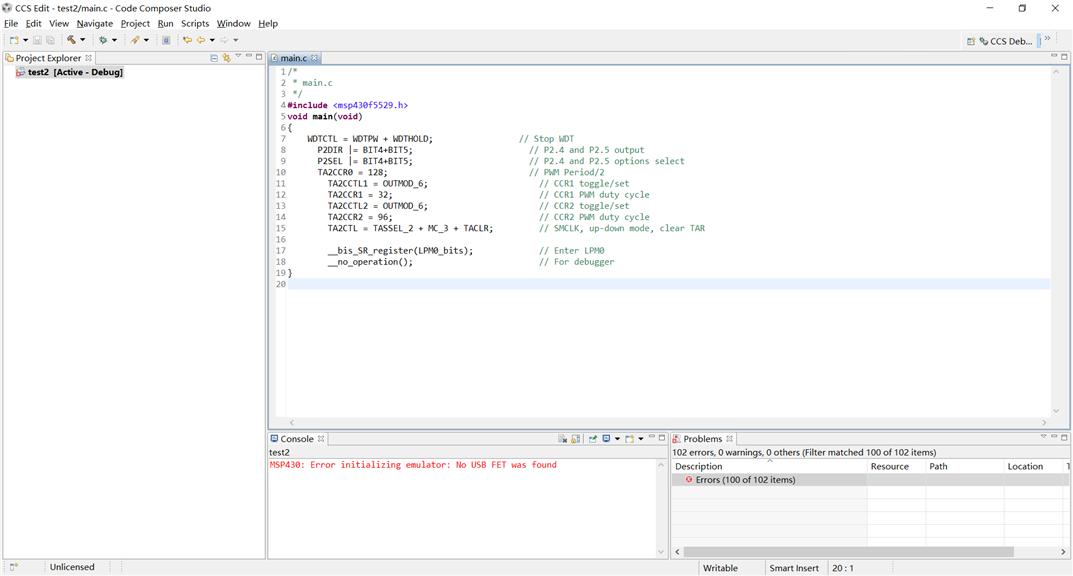Open Problems panel view menu triangle

1043,437
